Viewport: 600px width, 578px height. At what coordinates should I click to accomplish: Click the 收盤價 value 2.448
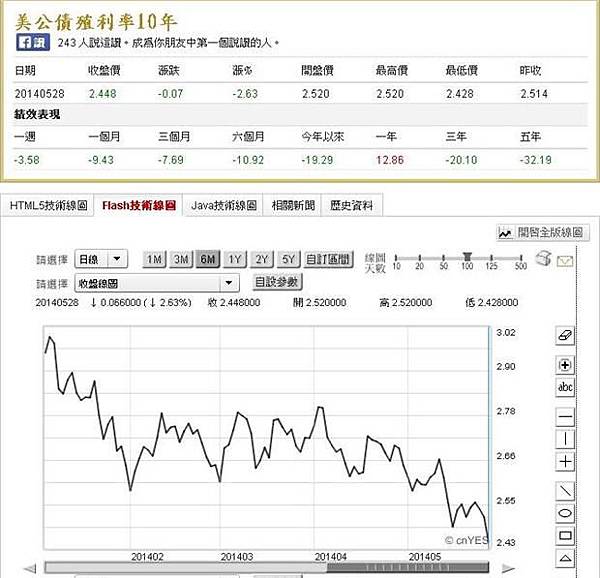[x=103, y=94]
